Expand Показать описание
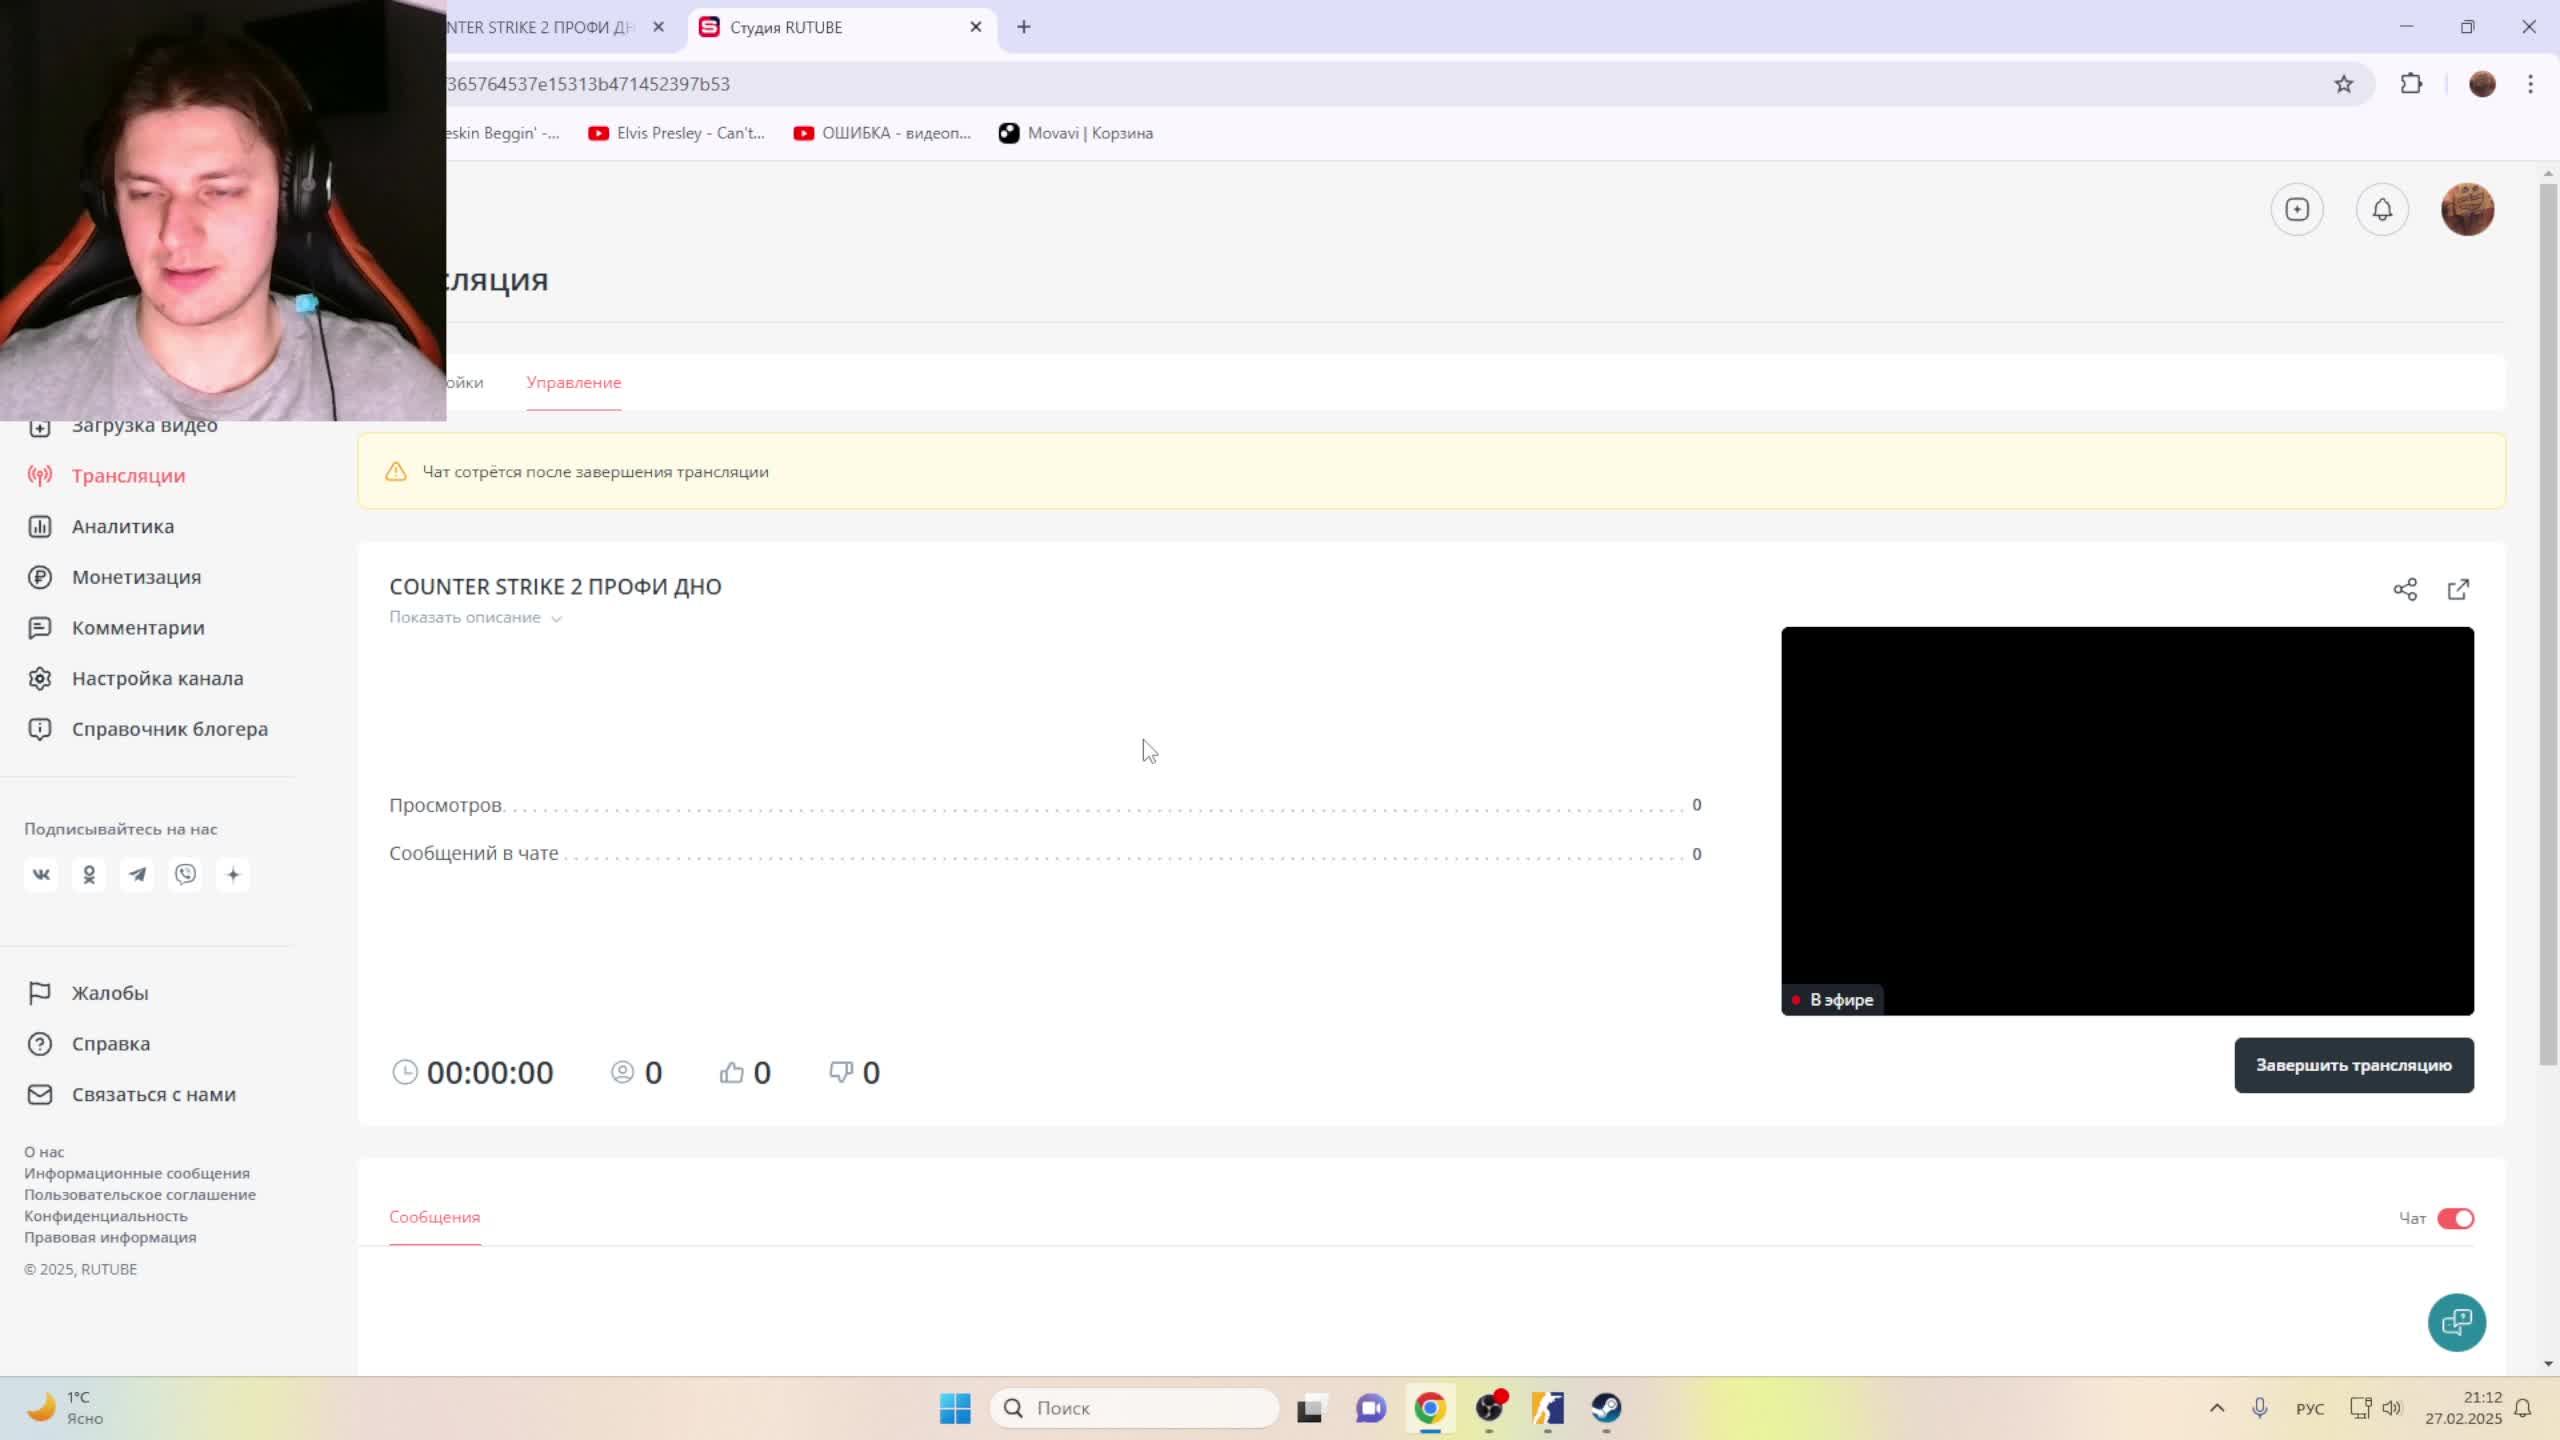 (476, 618)
